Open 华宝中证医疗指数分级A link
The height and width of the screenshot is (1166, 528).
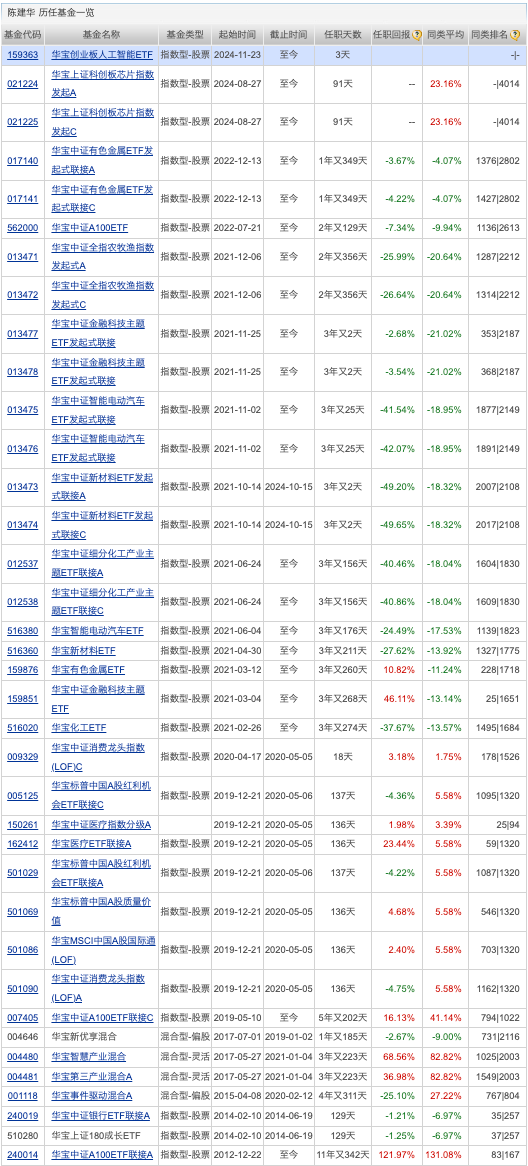[x=101, y=824]
